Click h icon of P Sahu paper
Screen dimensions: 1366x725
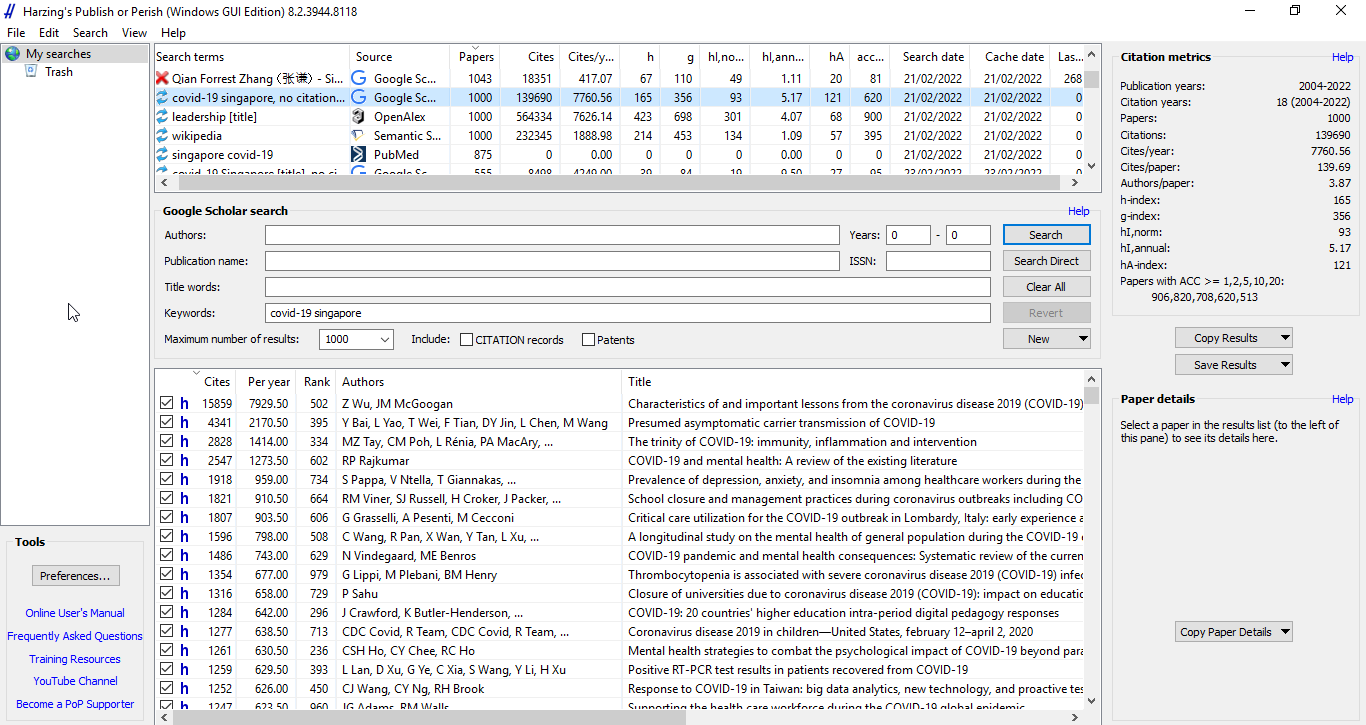coord(184,594)
